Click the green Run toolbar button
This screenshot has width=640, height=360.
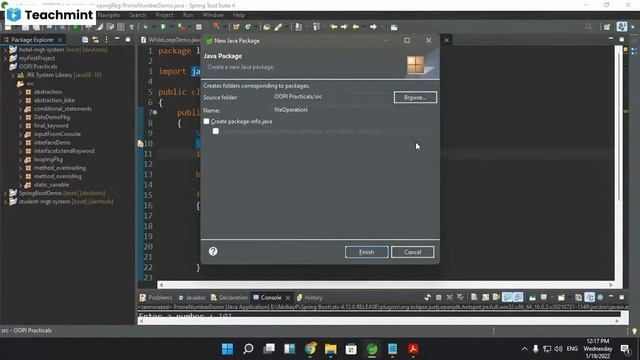click(x=163, y=27)
